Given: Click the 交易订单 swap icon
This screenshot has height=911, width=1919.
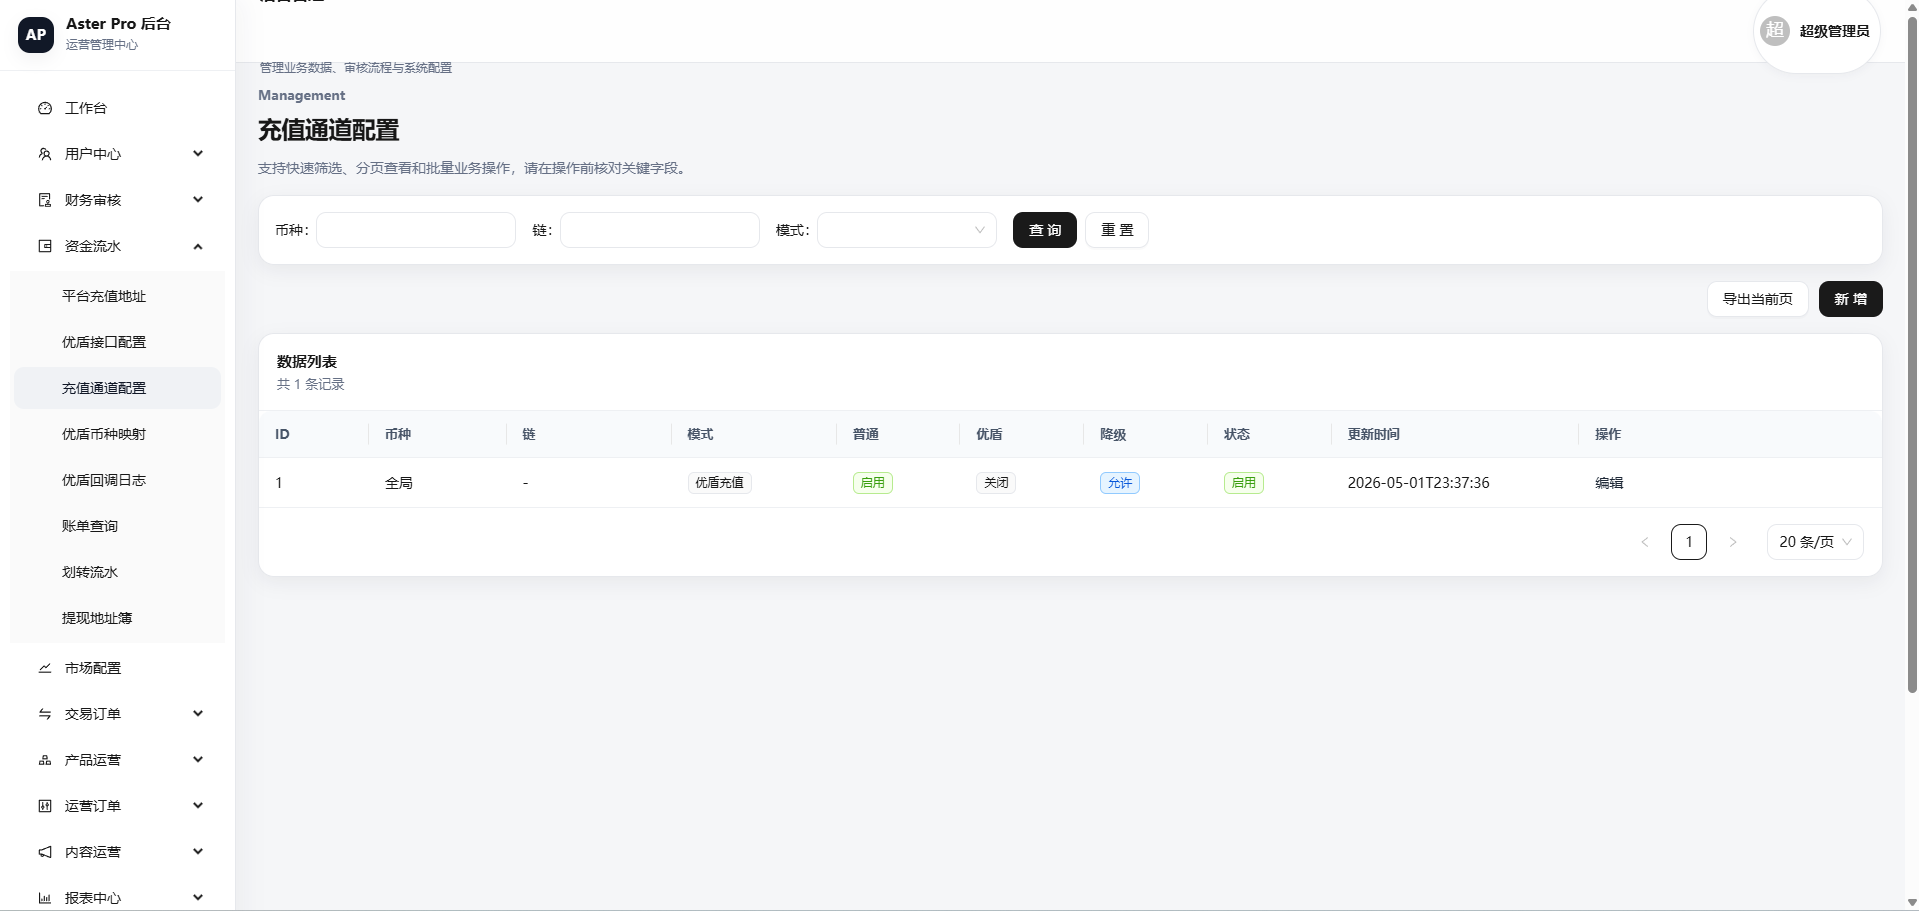Looking at the screenshot, I should click(x=45, y=714).
